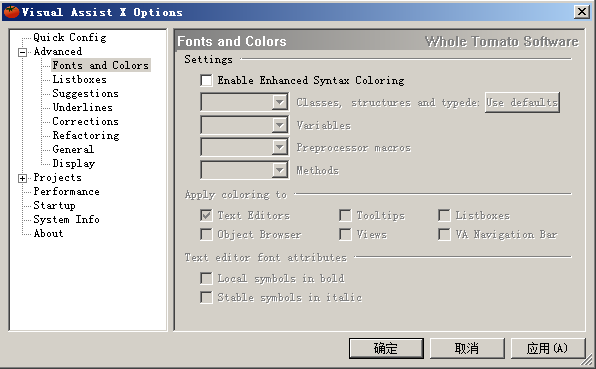
Task: Check the Tooltips checkbox
Action: click(x=345, y=215)
